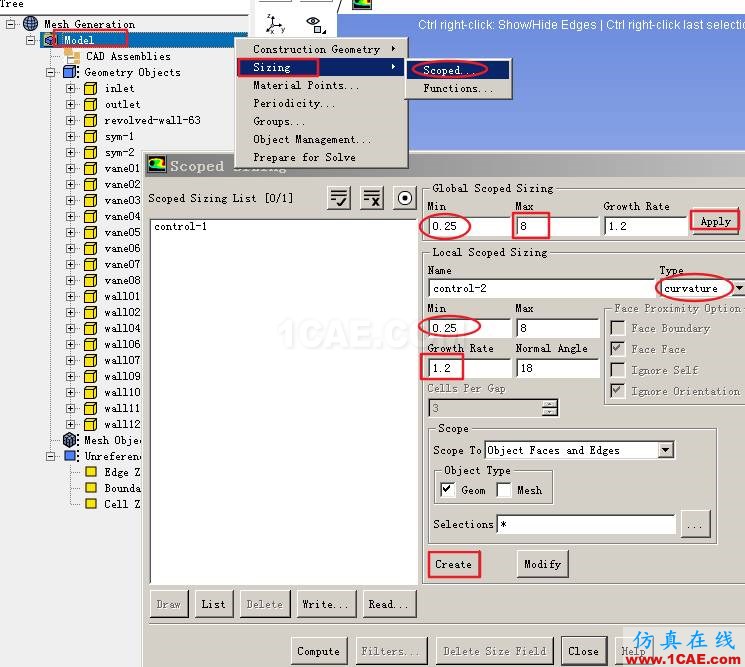Click the Read... button
This screenshot has height=667, width=745.
click(x=389, y=604)
